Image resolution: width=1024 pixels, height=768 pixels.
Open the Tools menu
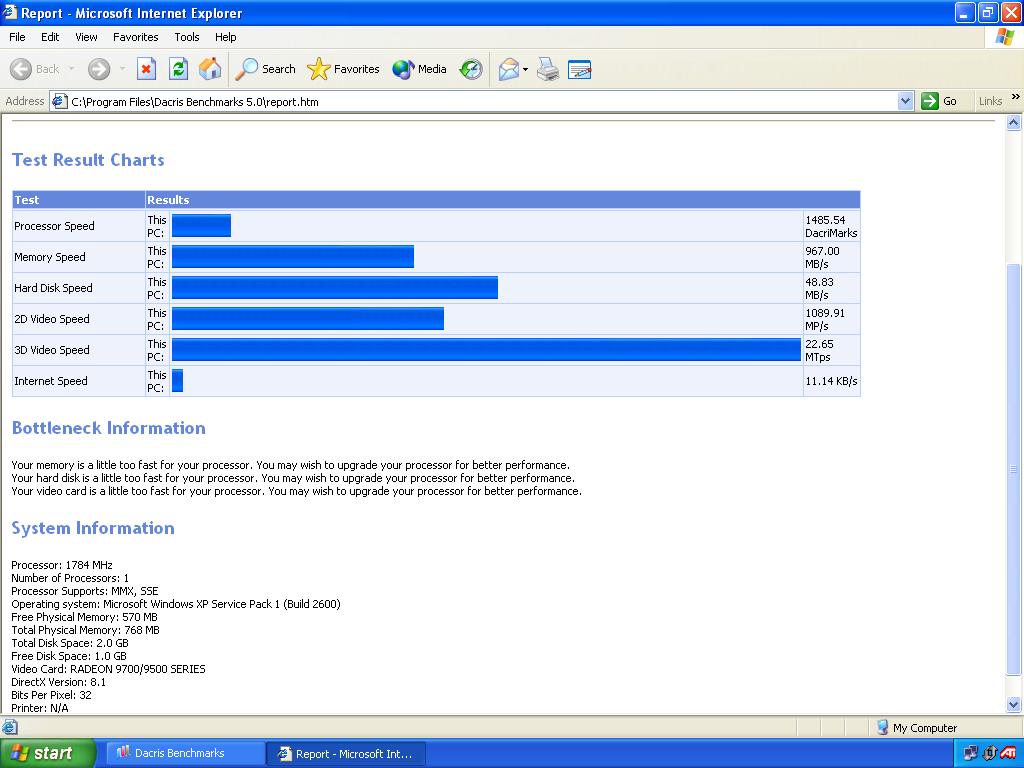click(x=186, y=37)
